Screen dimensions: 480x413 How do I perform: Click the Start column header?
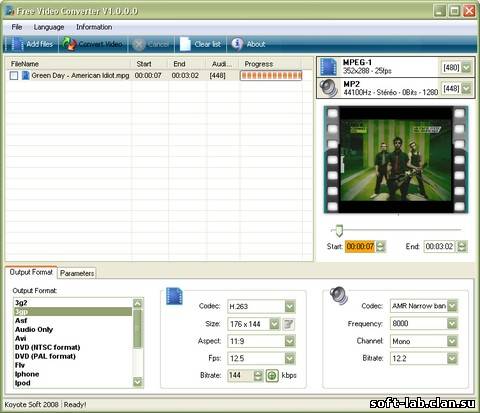point(149,64)
